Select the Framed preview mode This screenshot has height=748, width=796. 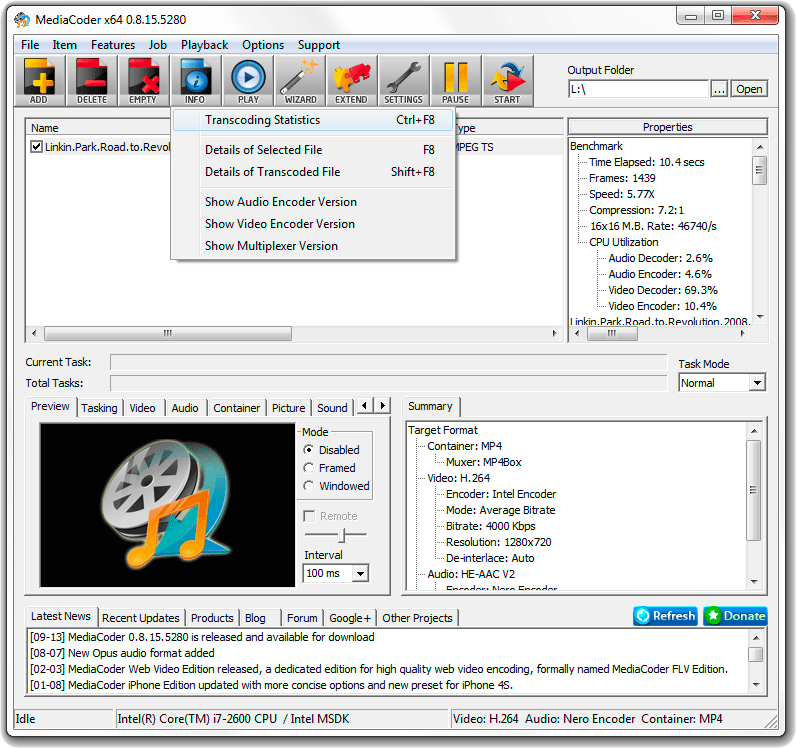click(308, 468)
